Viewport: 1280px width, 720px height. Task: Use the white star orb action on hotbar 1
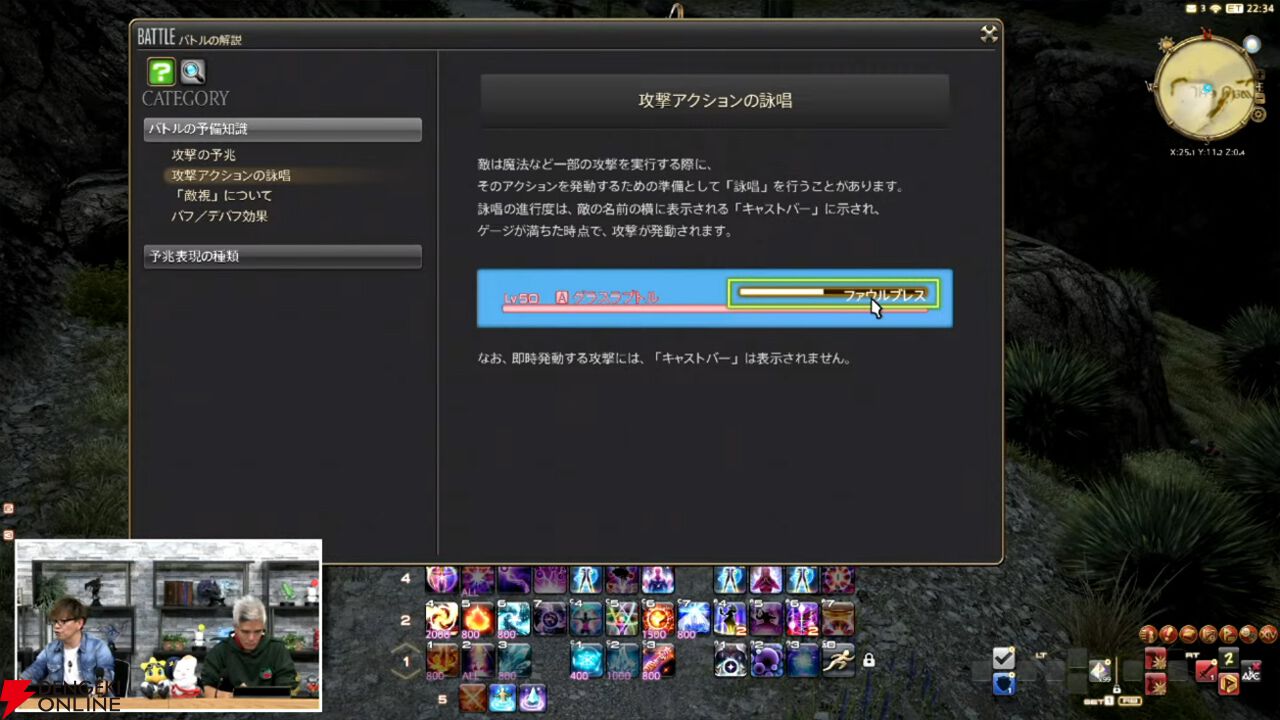[730, 660]
